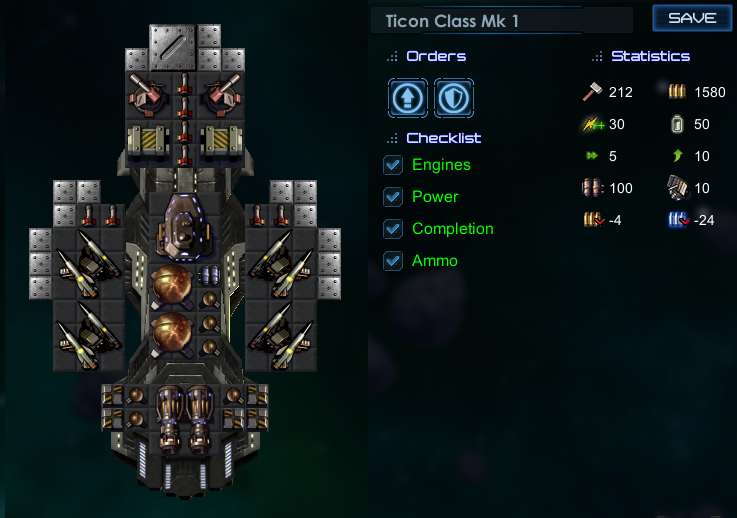Toggle the Power checklist checkbox
Screen dimensions: 737x518
393,197
